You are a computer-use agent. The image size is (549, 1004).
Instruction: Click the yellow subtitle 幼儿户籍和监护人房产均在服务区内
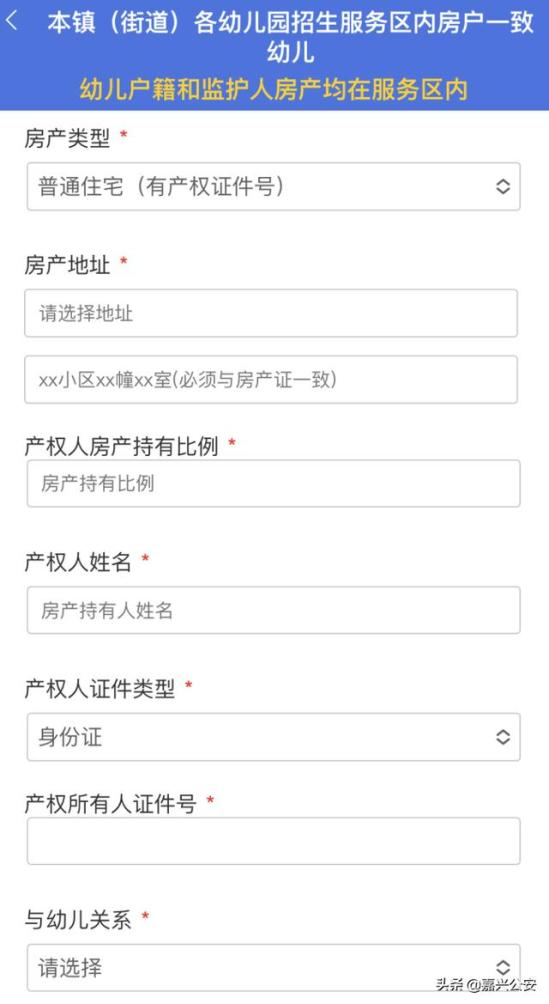(274, 90)
